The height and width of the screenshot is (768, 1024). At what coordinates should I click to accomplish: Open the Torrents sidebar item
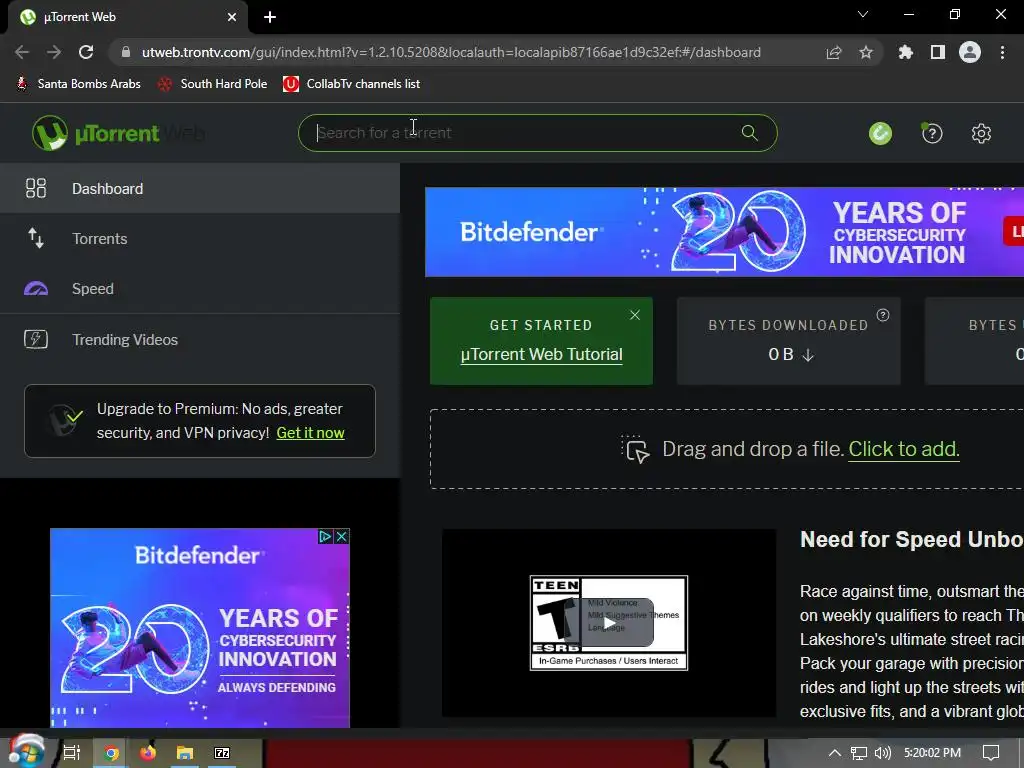pos(200,238)
